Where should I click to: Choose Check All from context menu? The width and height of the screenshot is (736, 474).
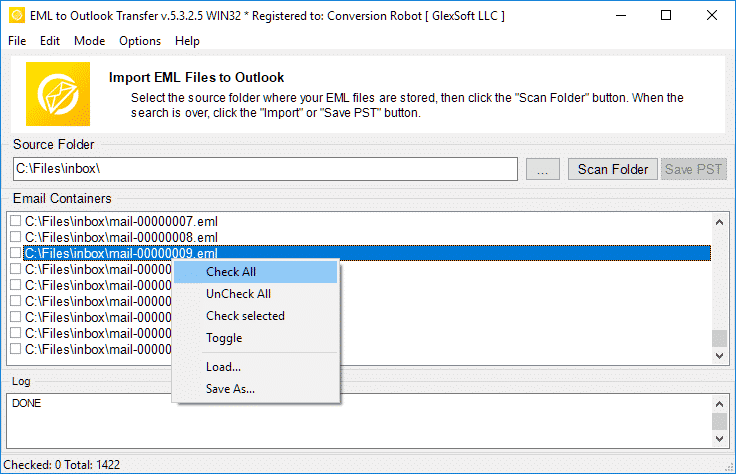pyautogui.click(x=255, y=272)
